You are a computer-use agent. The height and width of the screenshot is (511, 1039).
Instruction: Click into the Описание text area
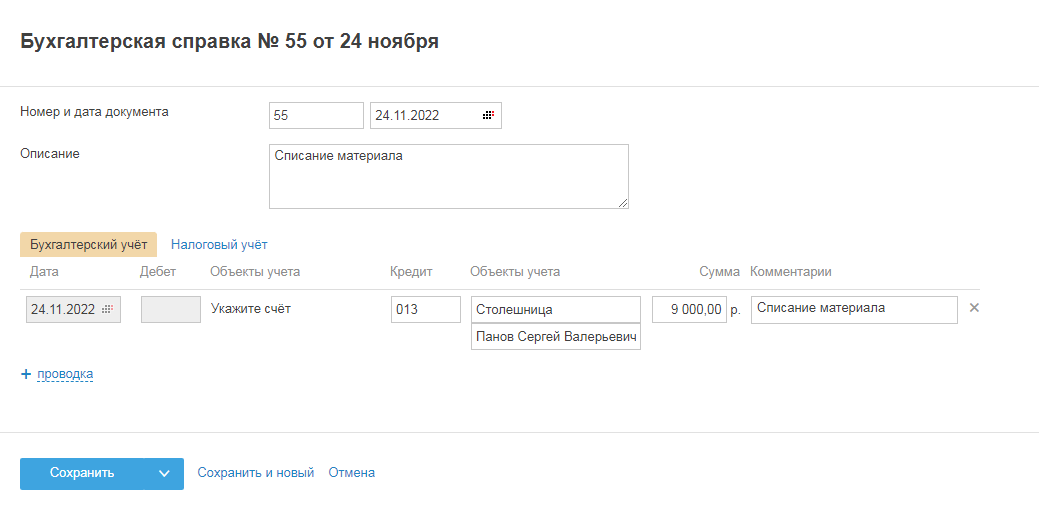[x=448, y=177]
